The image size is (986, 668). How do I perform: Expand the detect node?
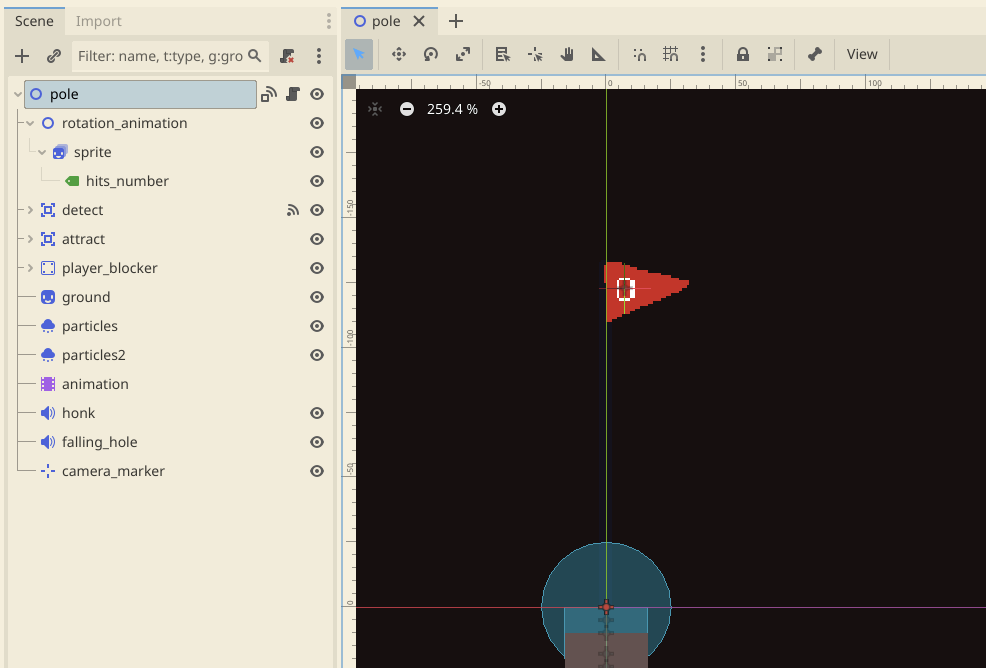30,210
